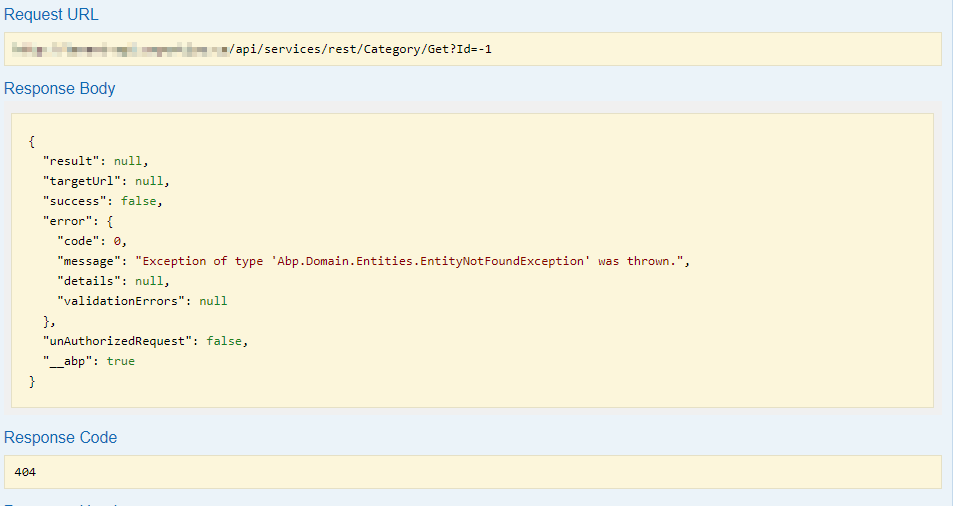Select the 404 response code value
Image resolution: width=953 pixels, height=506 pixels.
pos(25,472)
